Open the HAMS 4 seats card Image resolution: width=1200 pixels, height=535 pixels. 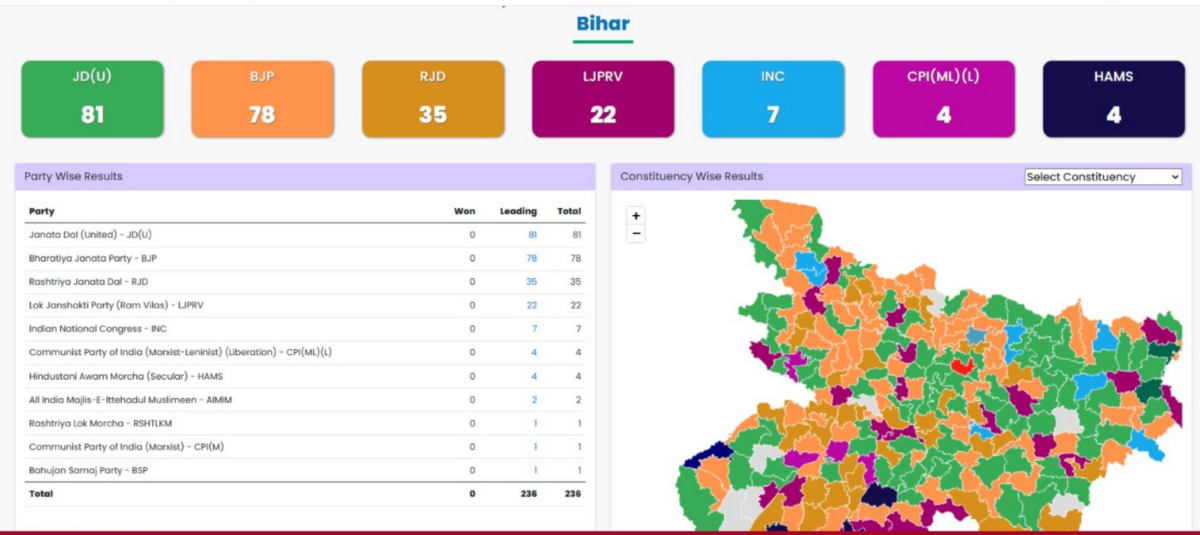click(1114, 99)
